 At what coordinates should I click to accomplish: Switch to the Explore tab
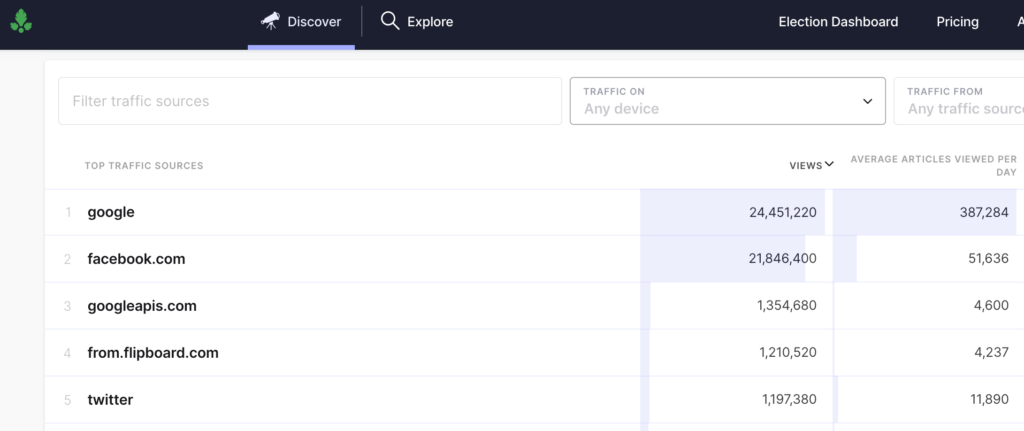tap(417, 22)
